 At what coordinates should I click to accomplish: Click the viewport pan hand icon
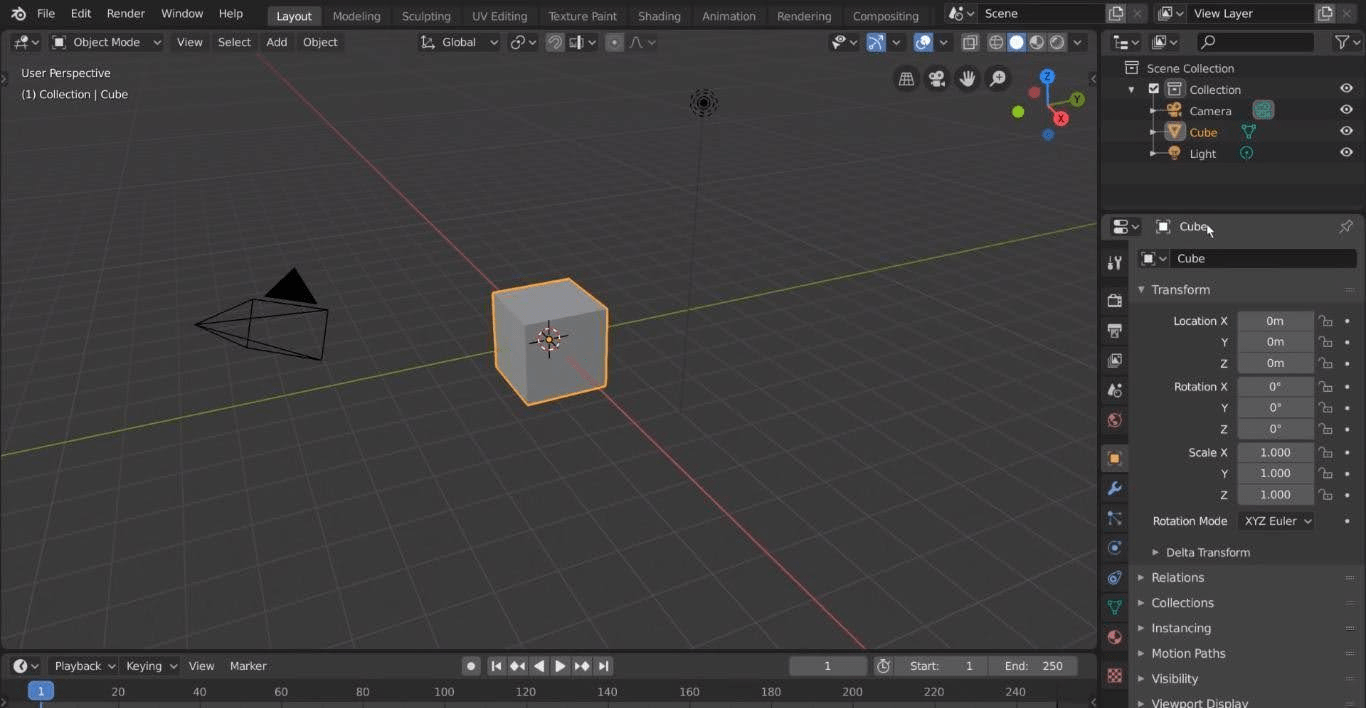point(967,79)
